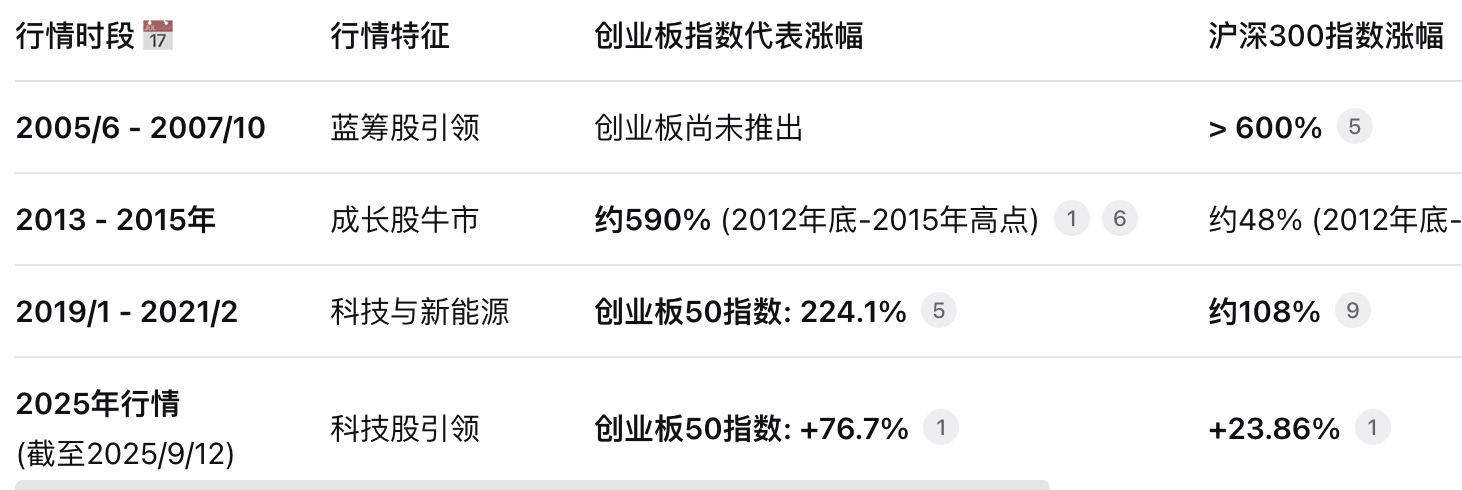Viewport: 1462px width, 490px height.
Task: Open citation 1 next to +23.86%
Action: coord(1372,428)
